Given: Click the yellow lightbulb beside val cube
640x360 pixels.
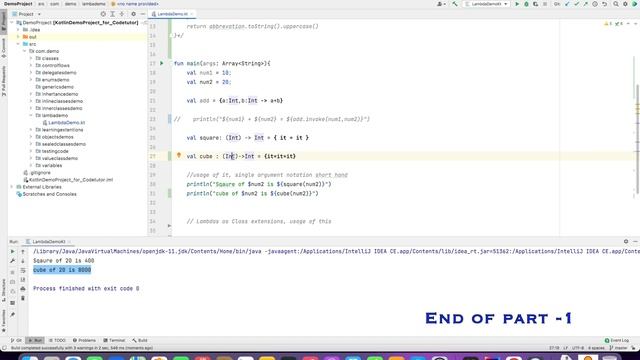Looking at the screenshot, I should [x=178, y=155].
